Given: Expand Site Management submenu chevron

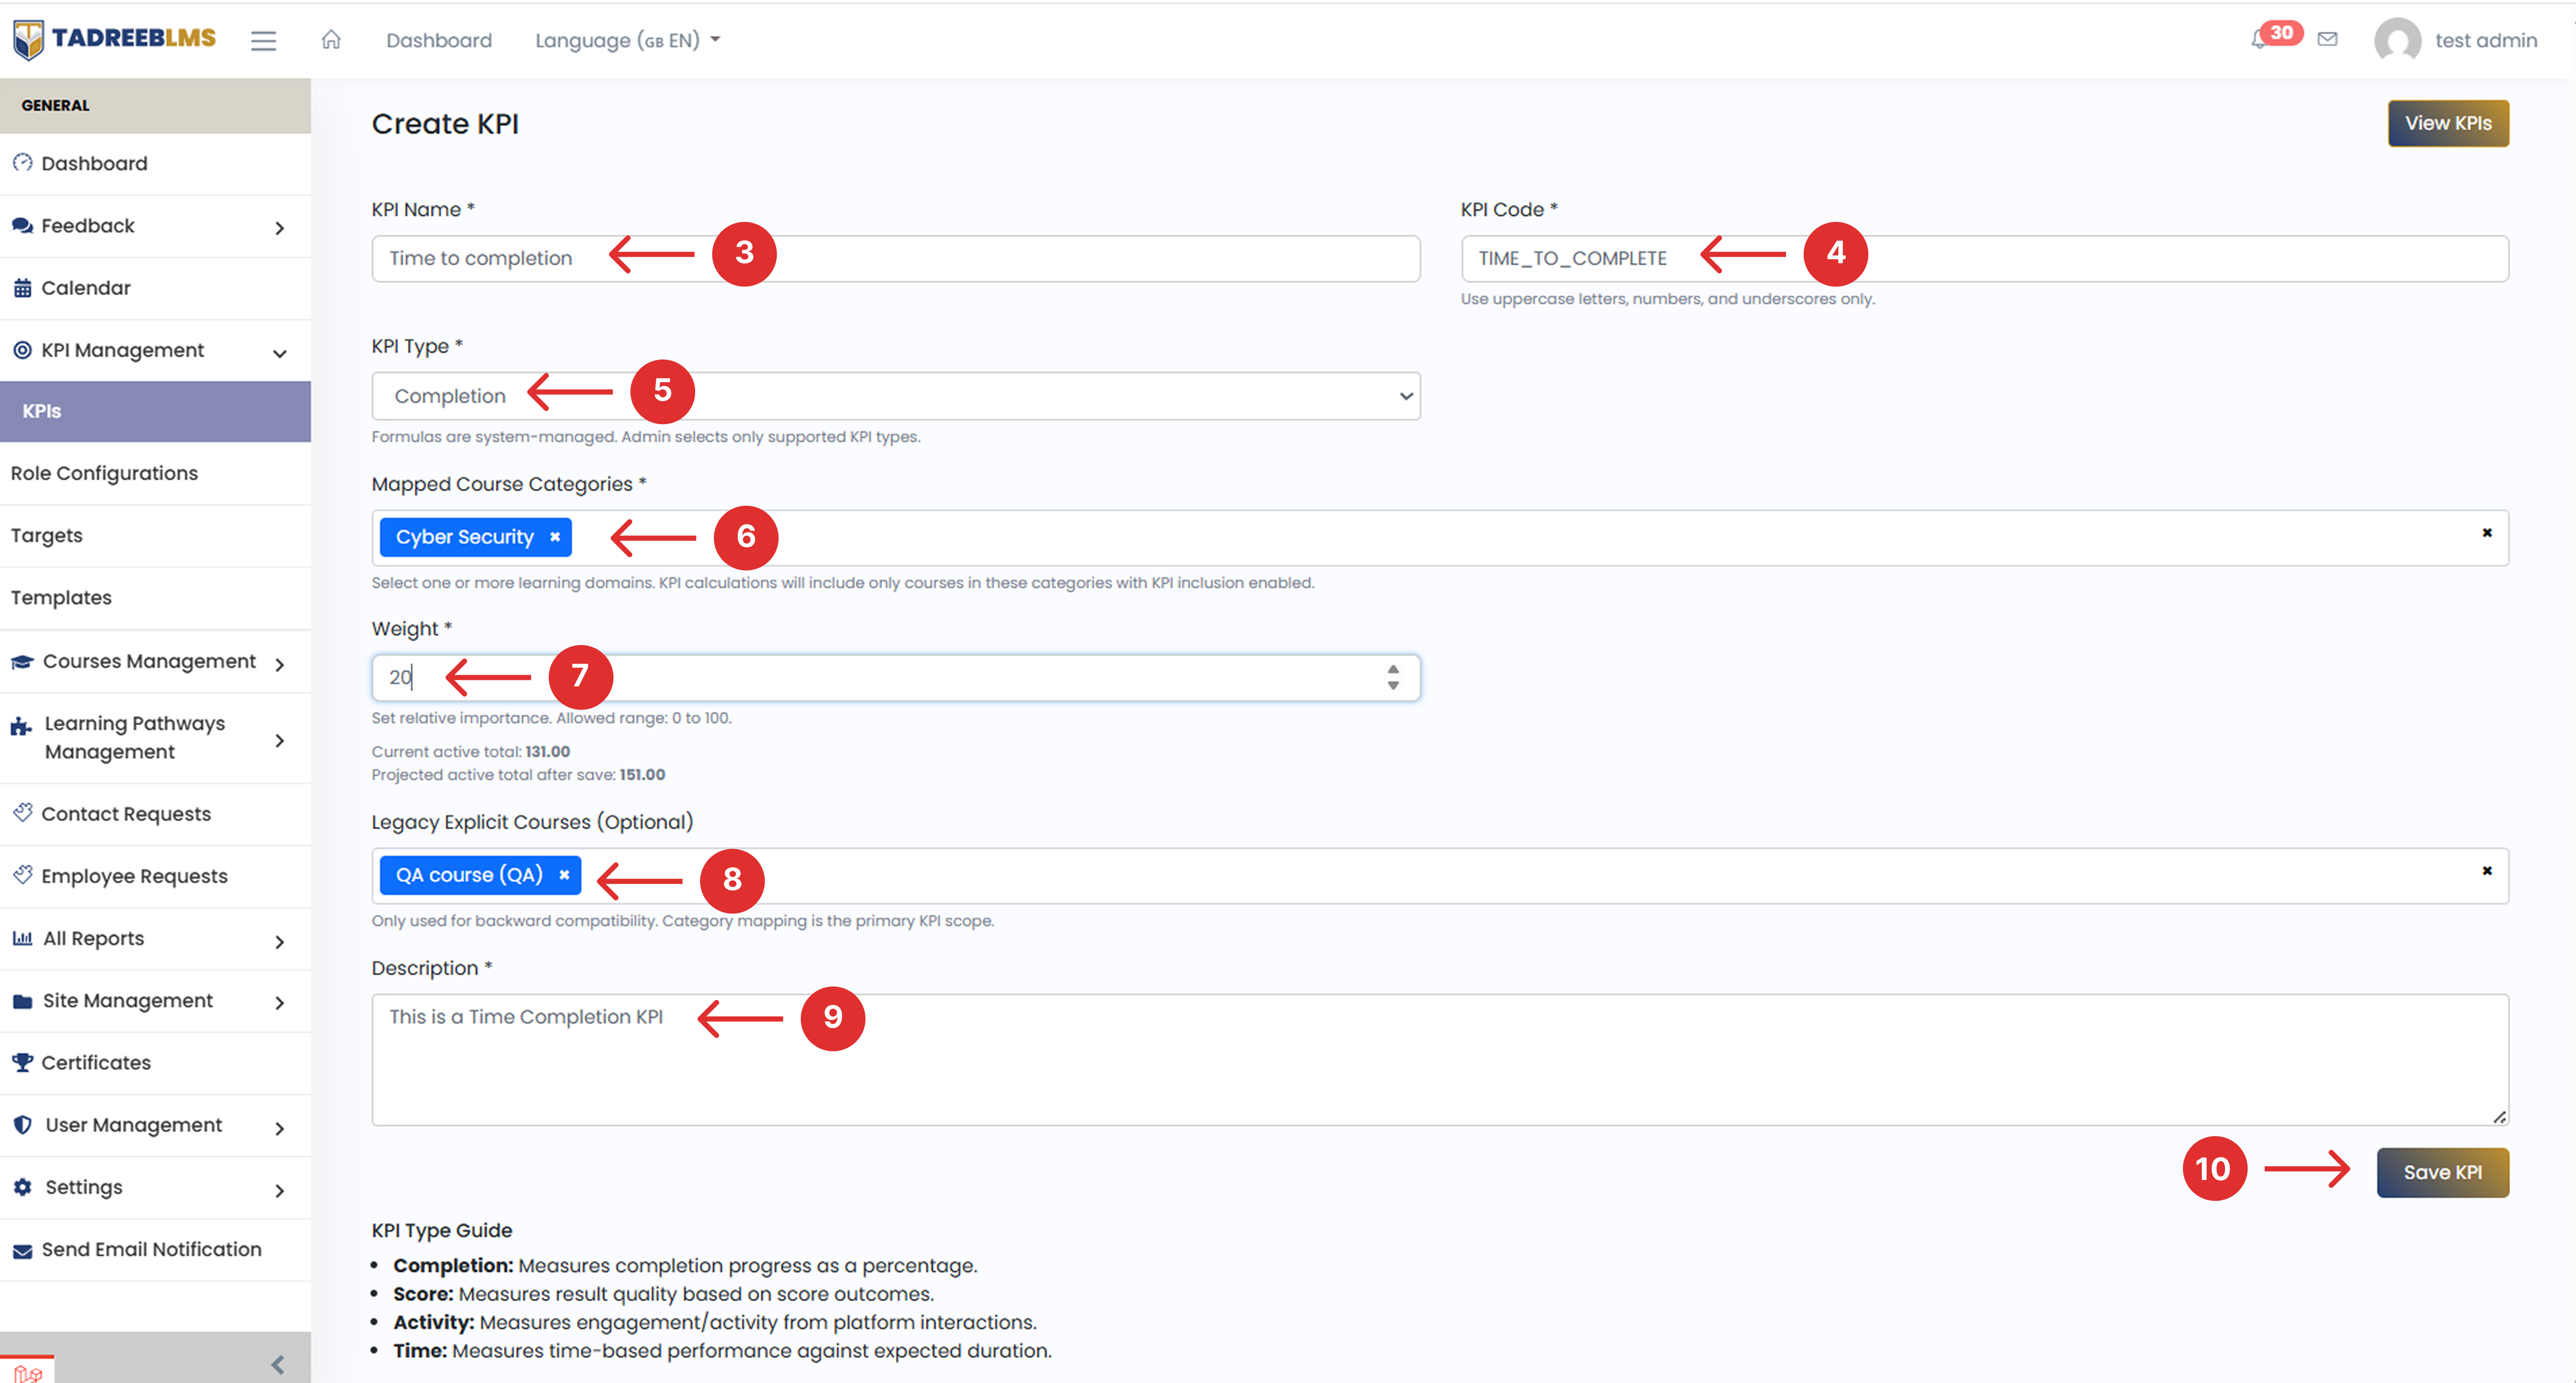Looking at the screenshot, I should 279,1002.
